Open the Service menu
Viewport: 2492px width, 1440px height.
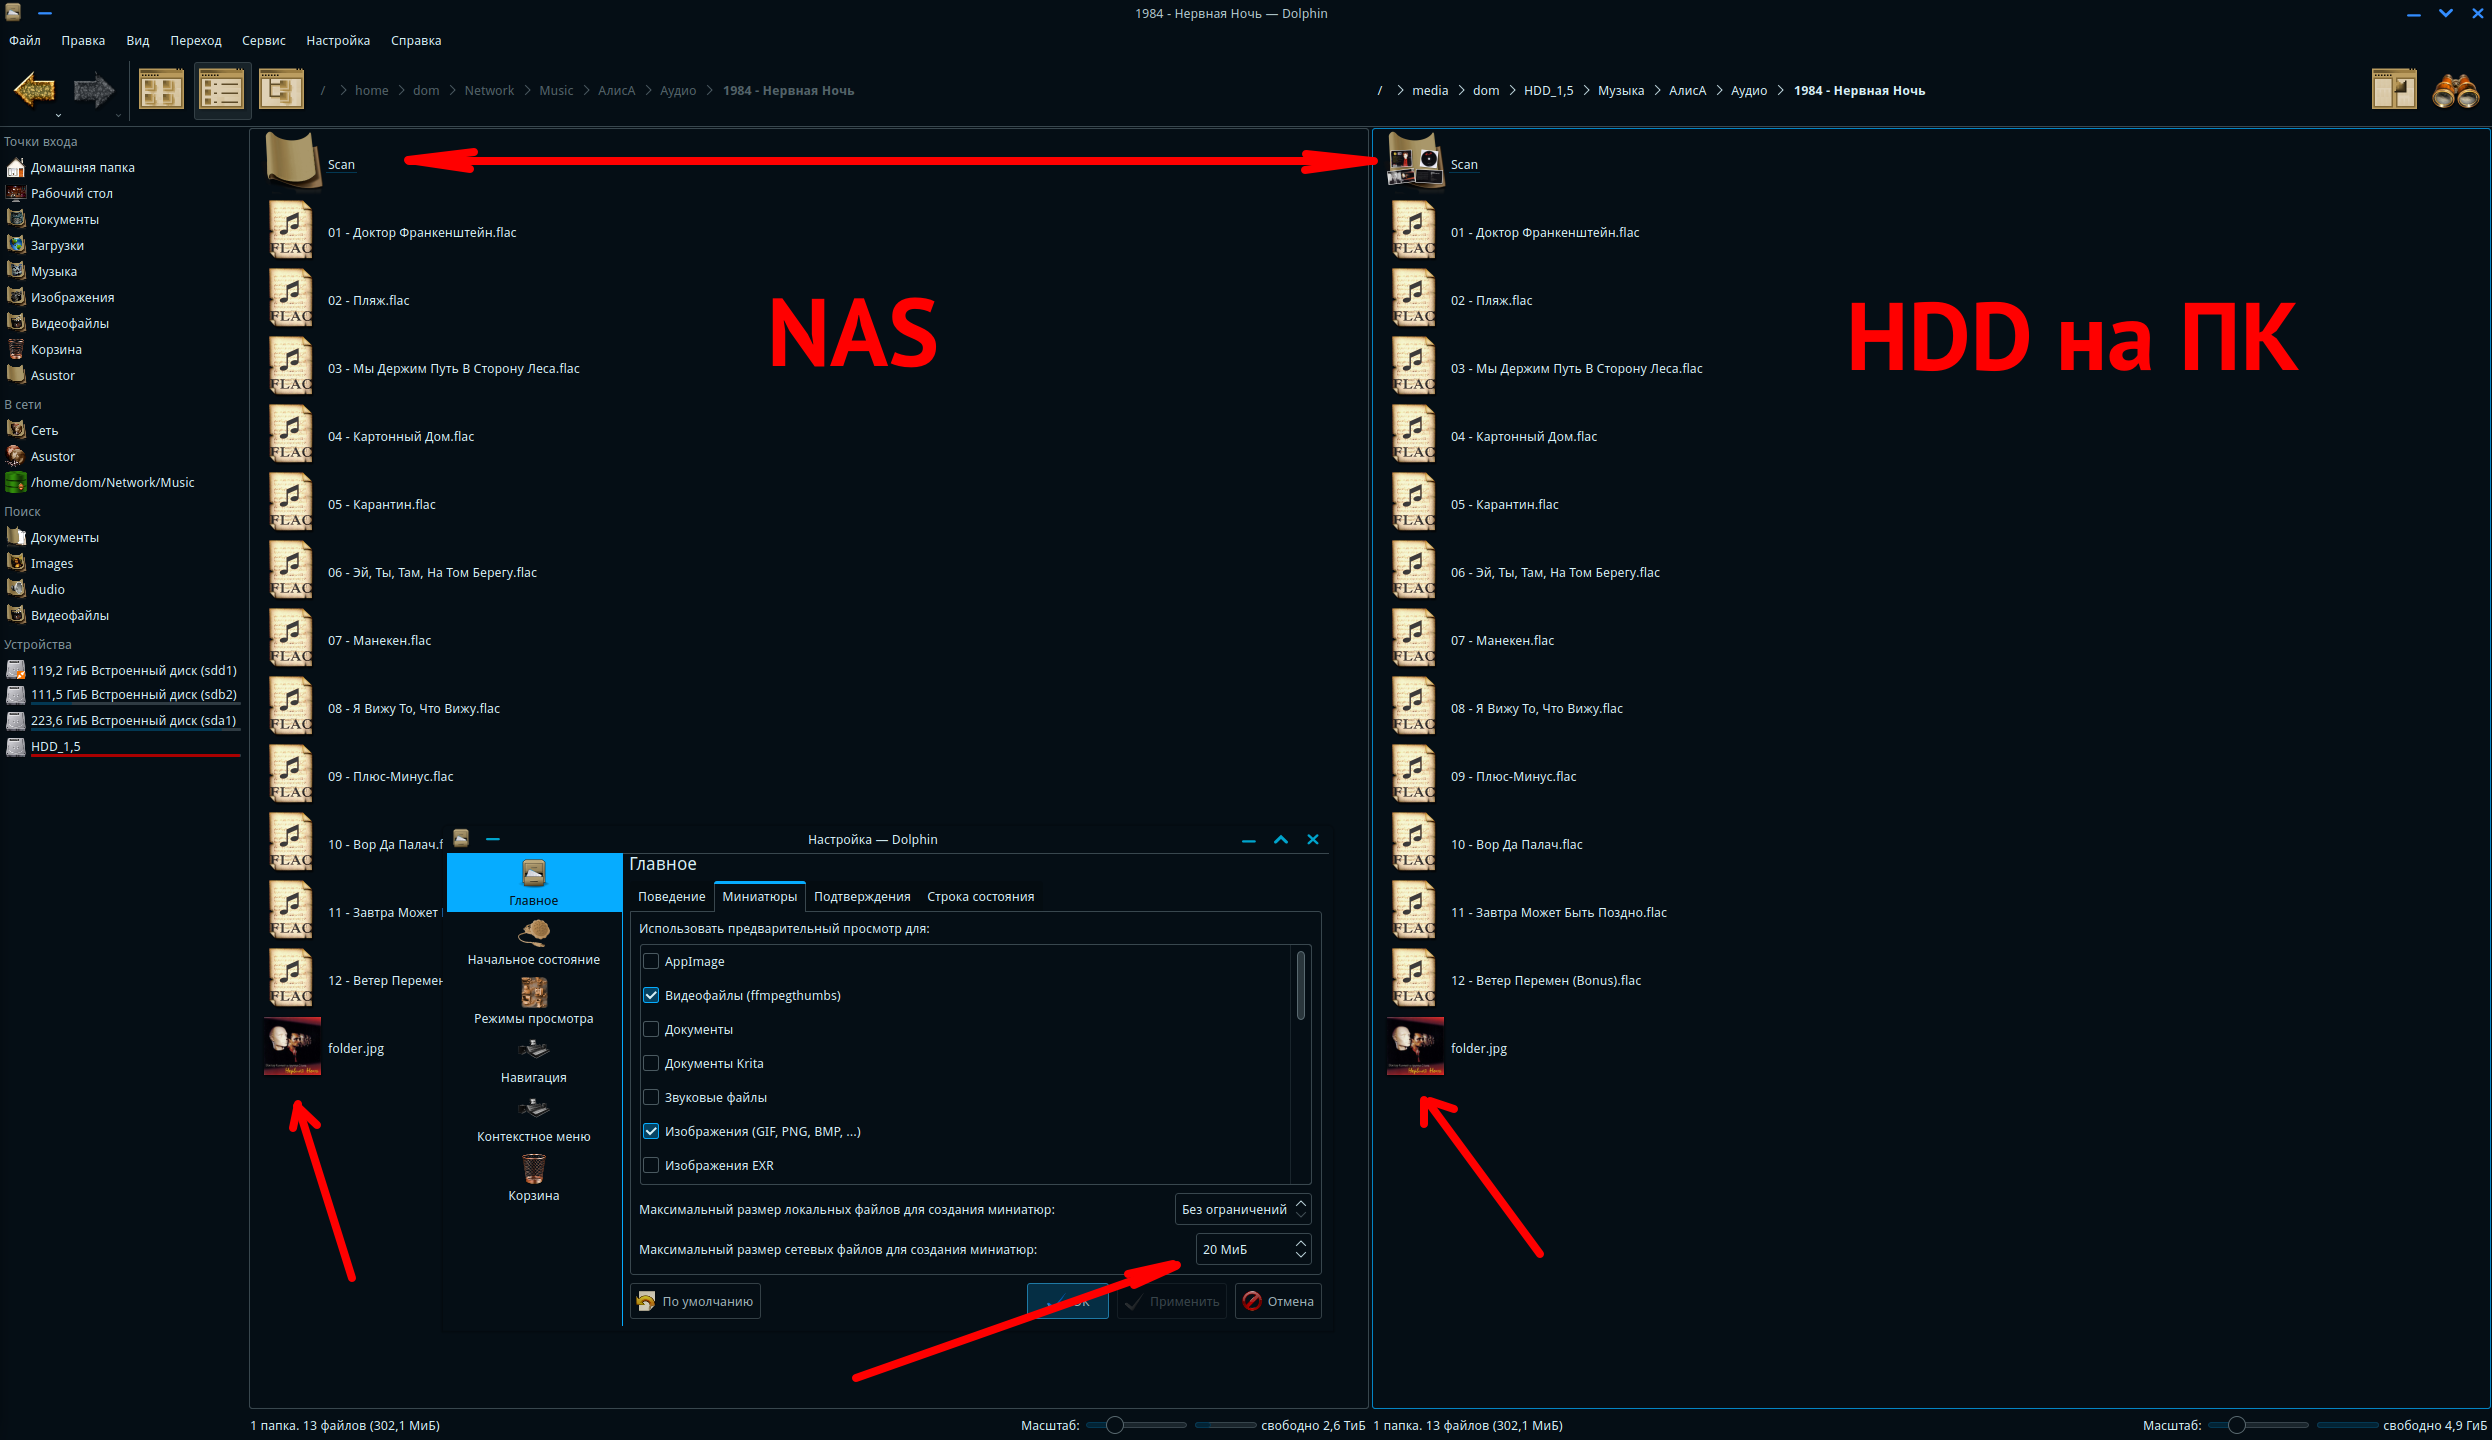point(263,40)
